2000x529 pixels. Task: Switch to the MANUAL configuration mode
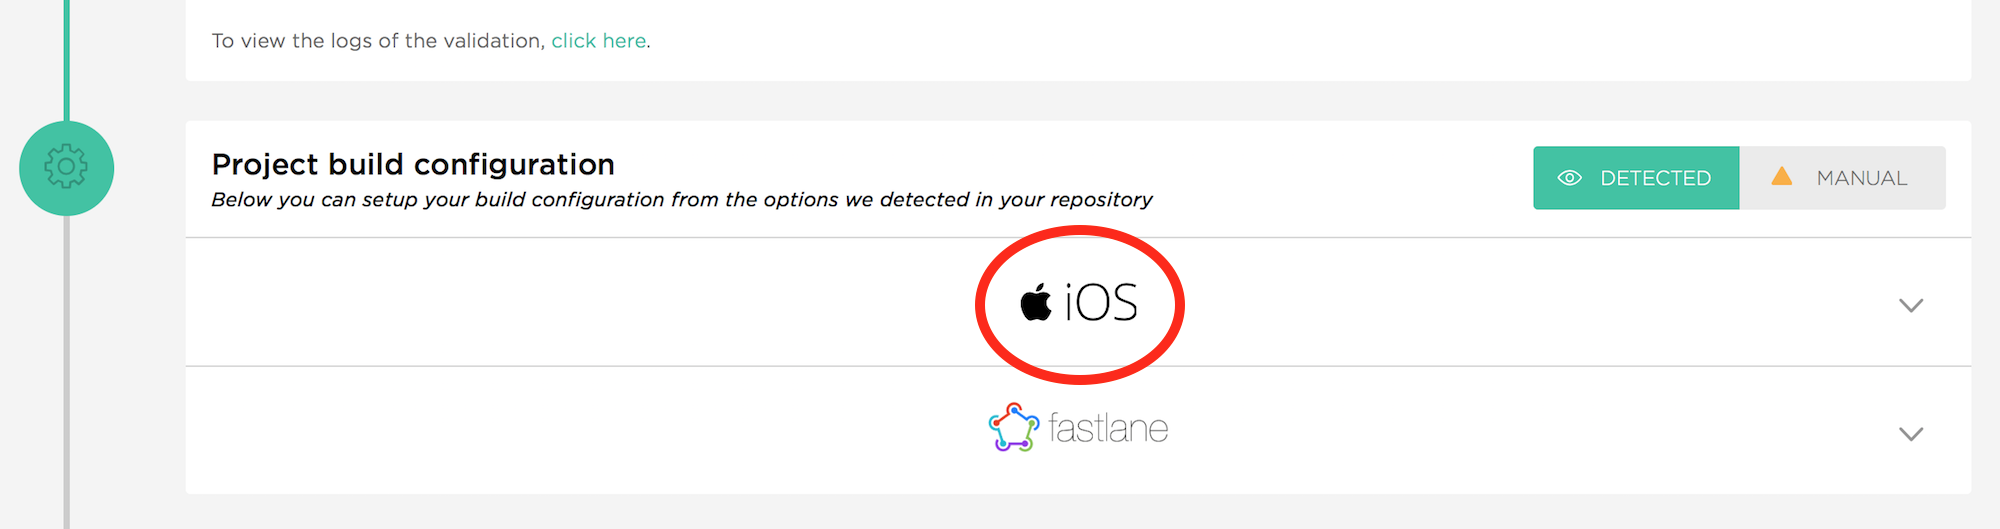pyautogui.click(x=1843, y=178)
